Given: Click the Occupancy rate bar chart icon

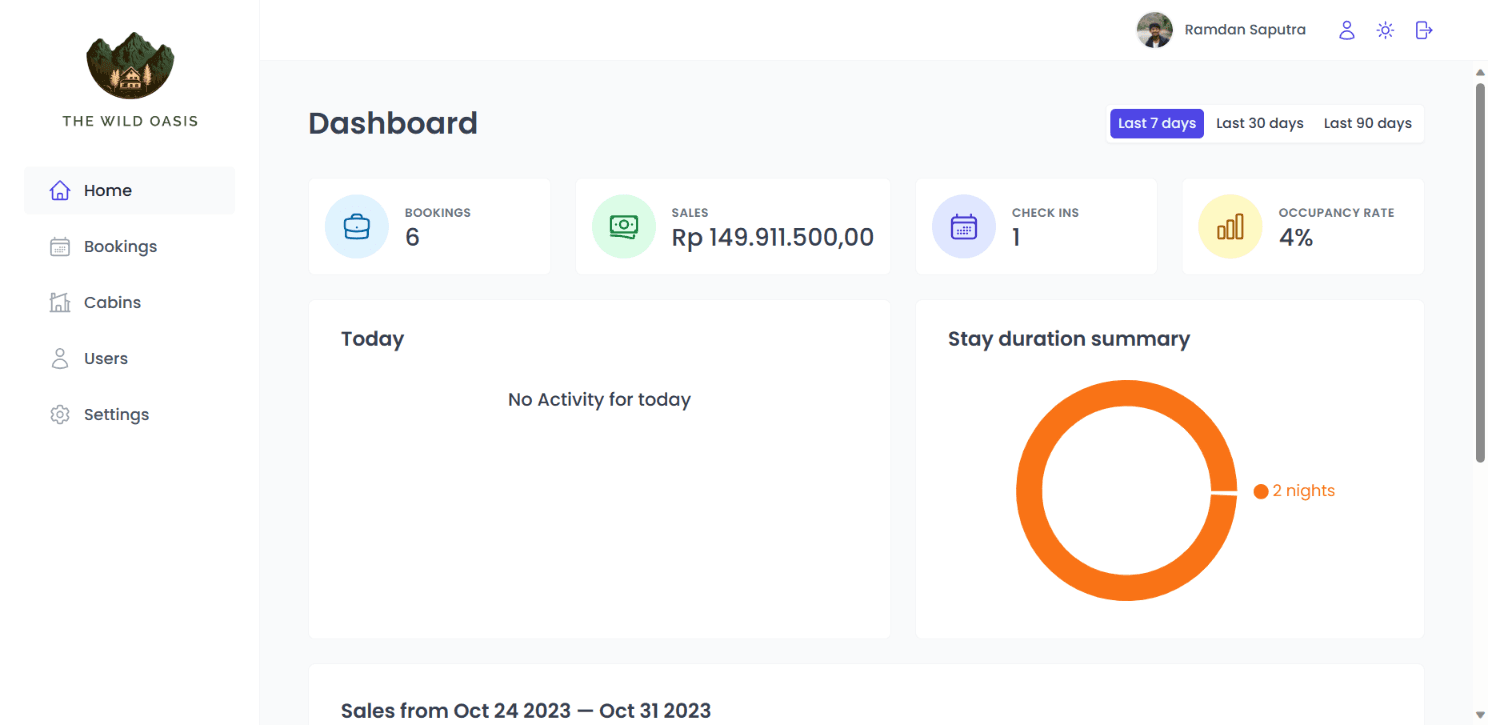Looking at the screenshot, I should [1230, 226].
